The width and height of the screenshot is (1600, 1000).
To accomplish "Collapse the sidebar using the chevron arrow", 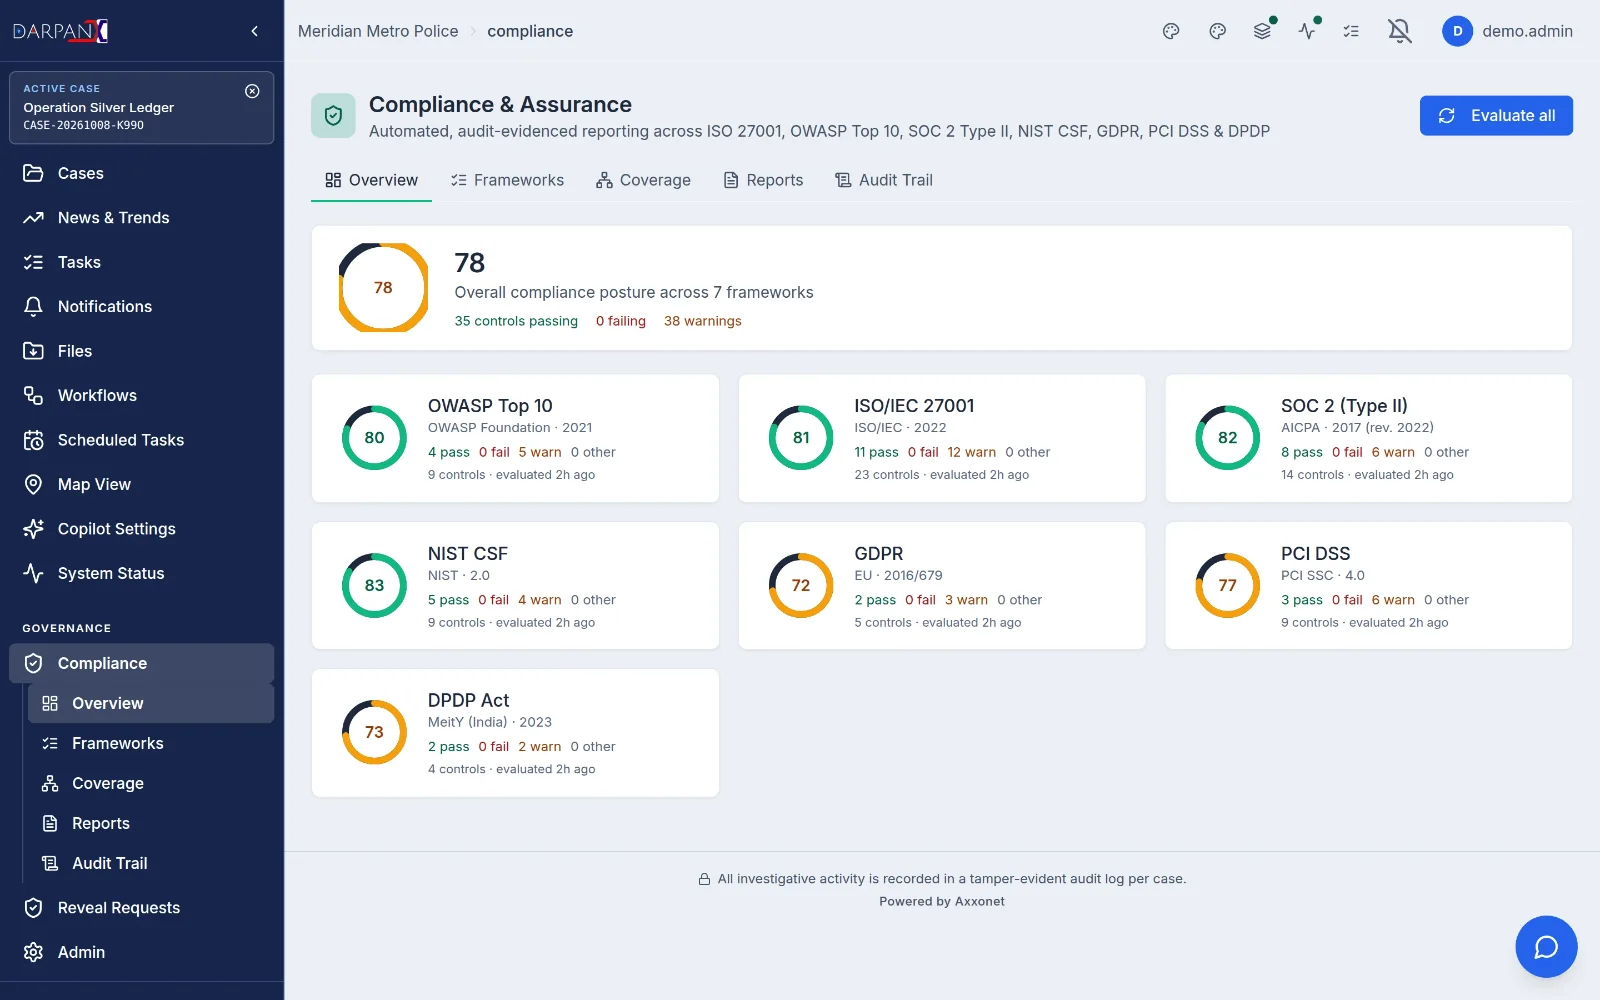I will 254,31.
